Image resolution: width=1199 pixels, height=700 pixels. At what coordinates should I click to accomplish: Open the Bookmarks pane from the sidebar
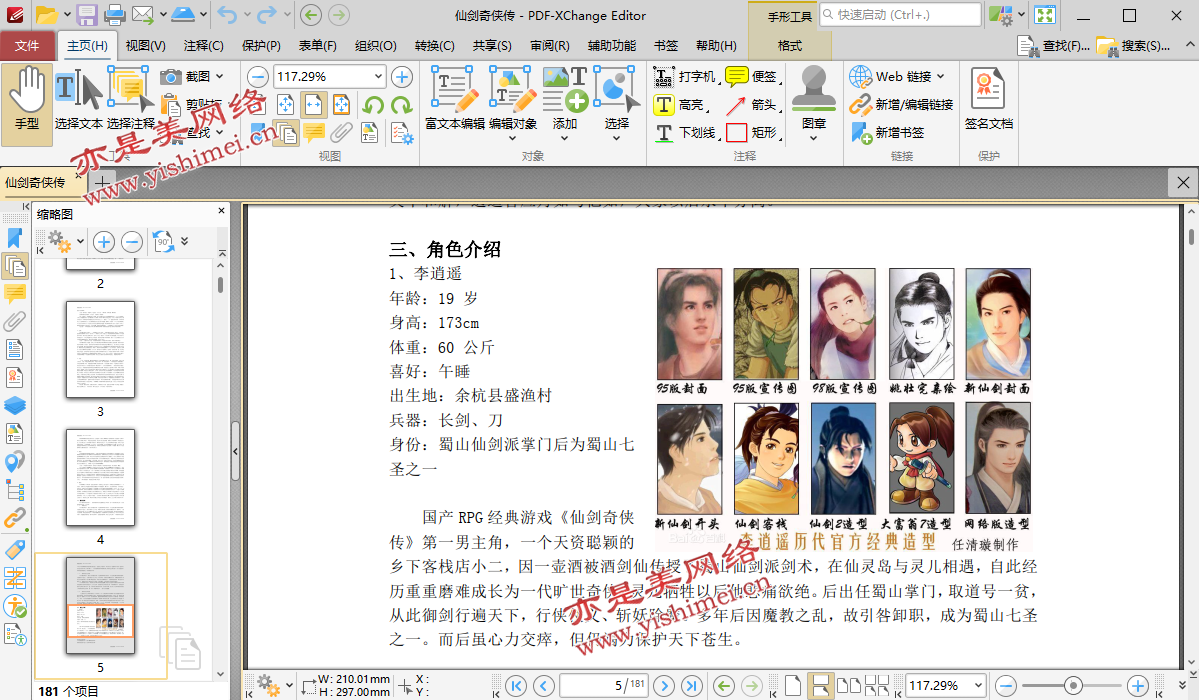pyautogui.click(x=15, y=239)
